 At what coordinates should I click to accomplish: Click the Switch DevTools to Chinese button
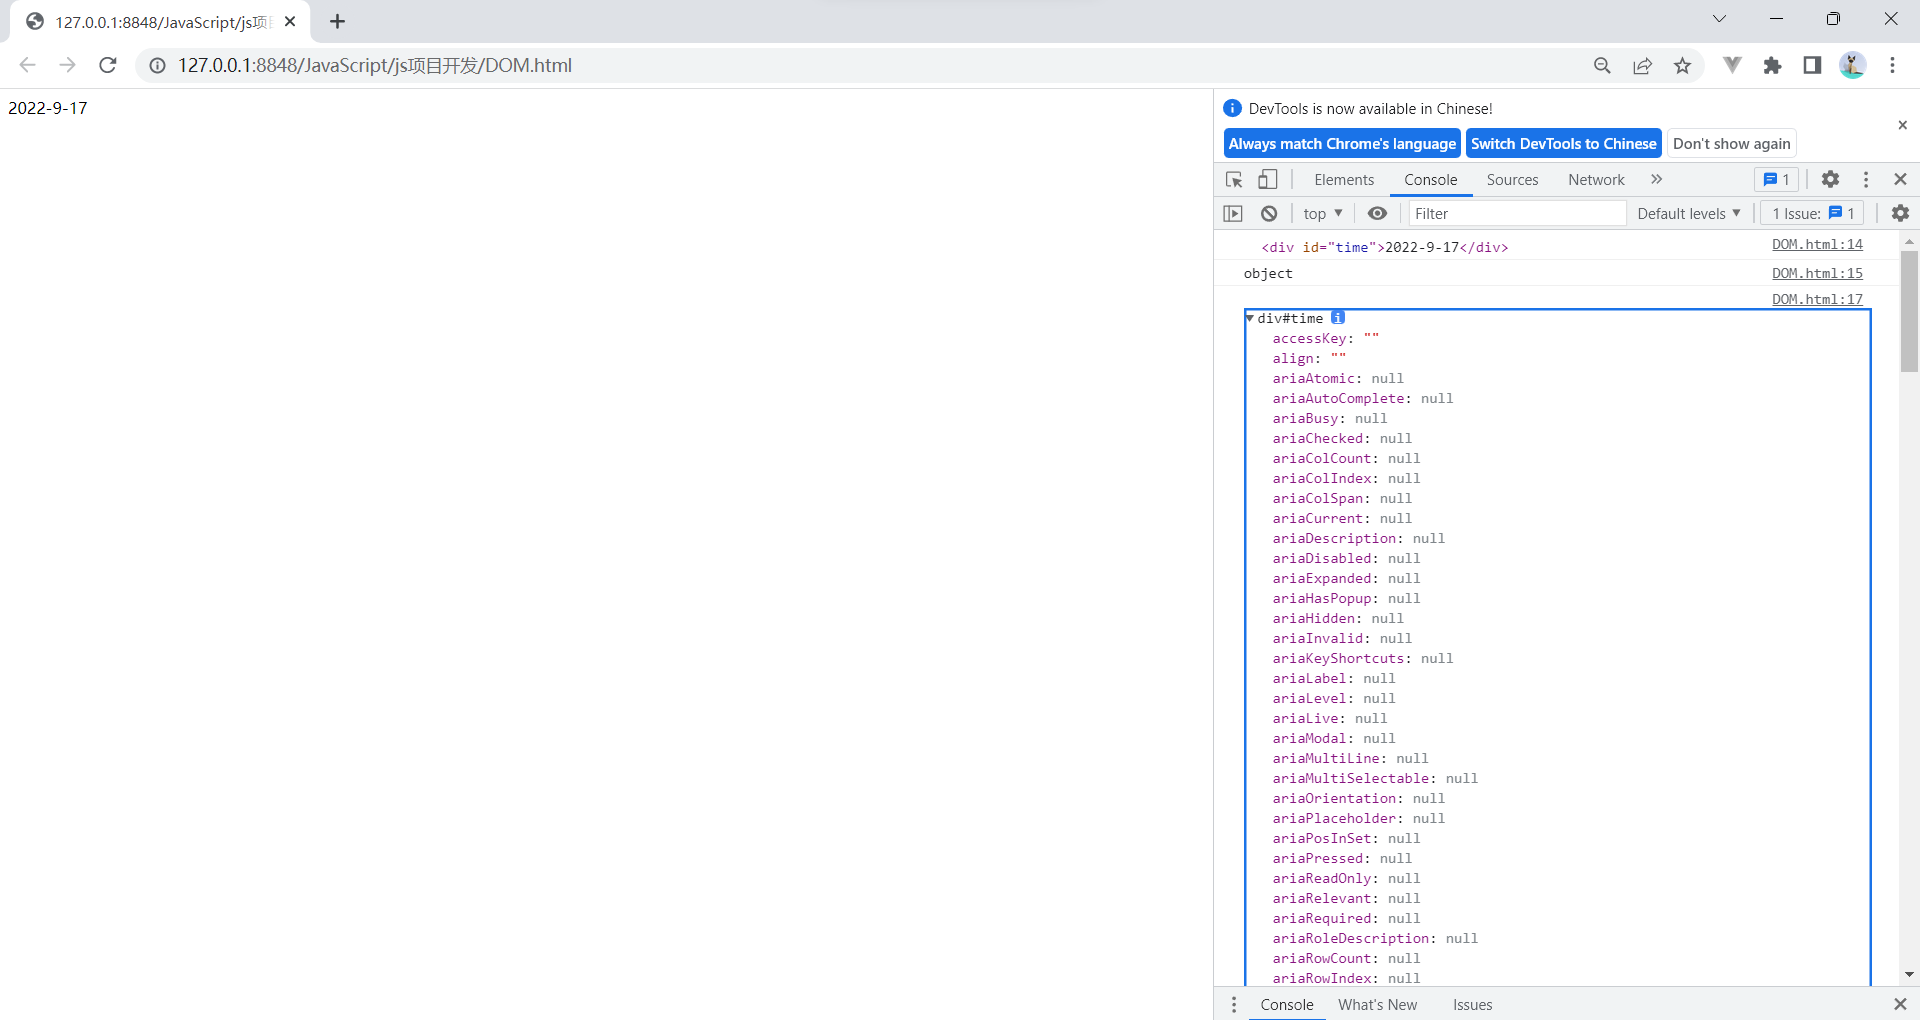point(1563,143)
